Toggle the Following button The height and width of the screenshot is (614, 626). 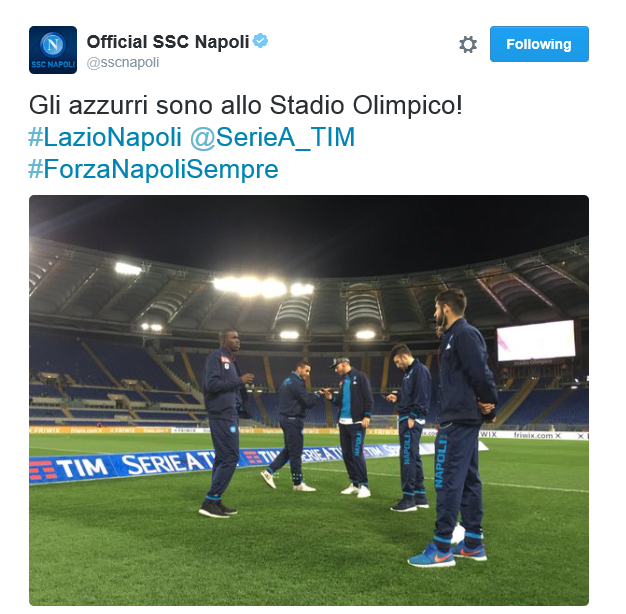[539, 44]
